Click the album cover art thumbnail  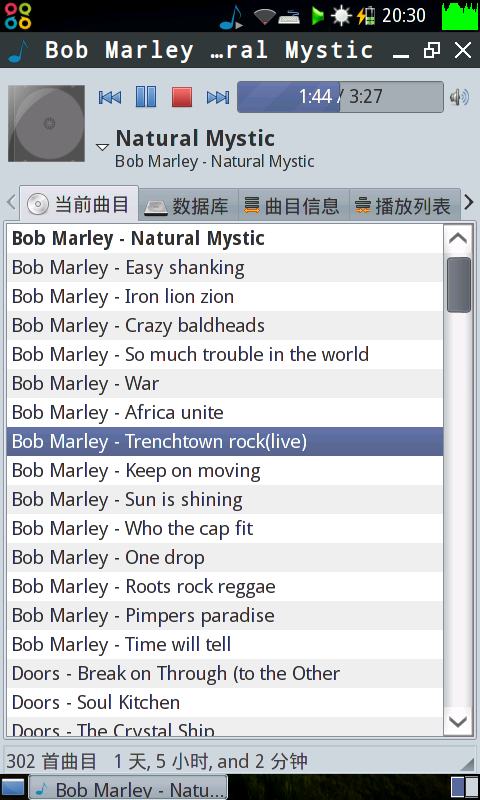pos(46,123)
